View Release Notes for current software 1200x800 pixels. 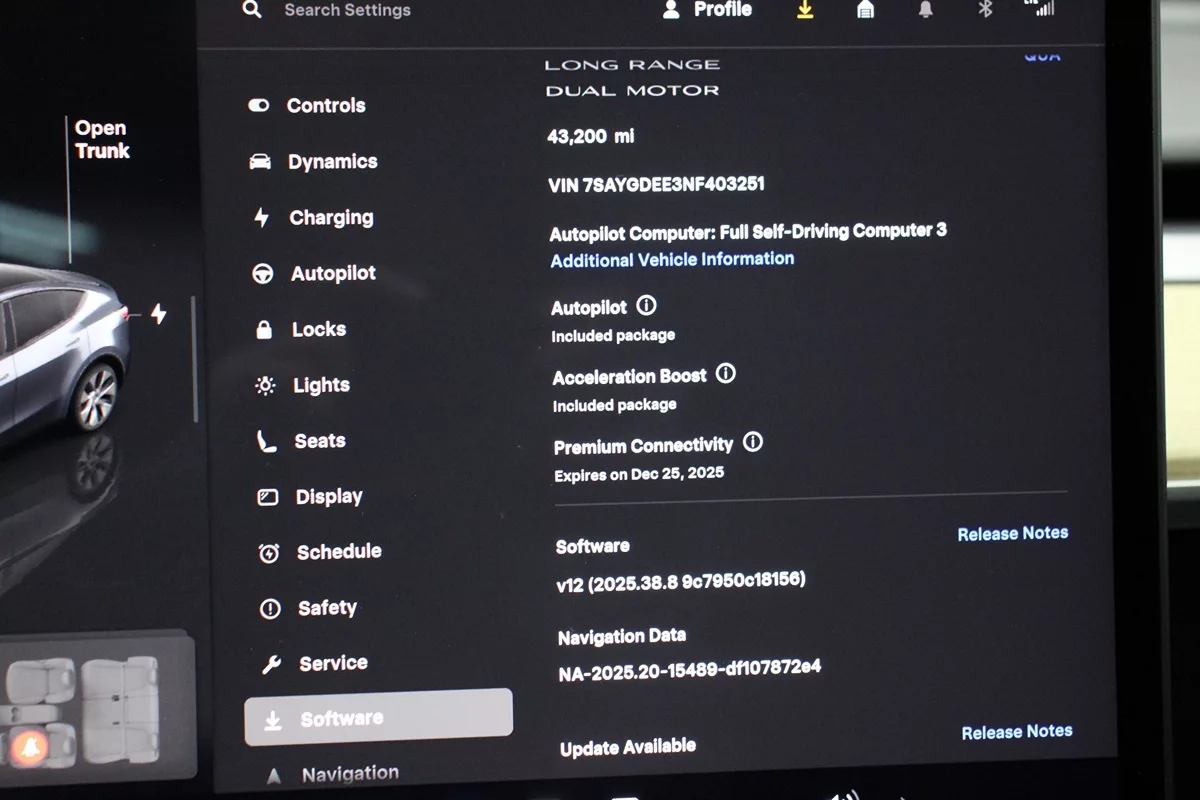(x=1012, y=534)
